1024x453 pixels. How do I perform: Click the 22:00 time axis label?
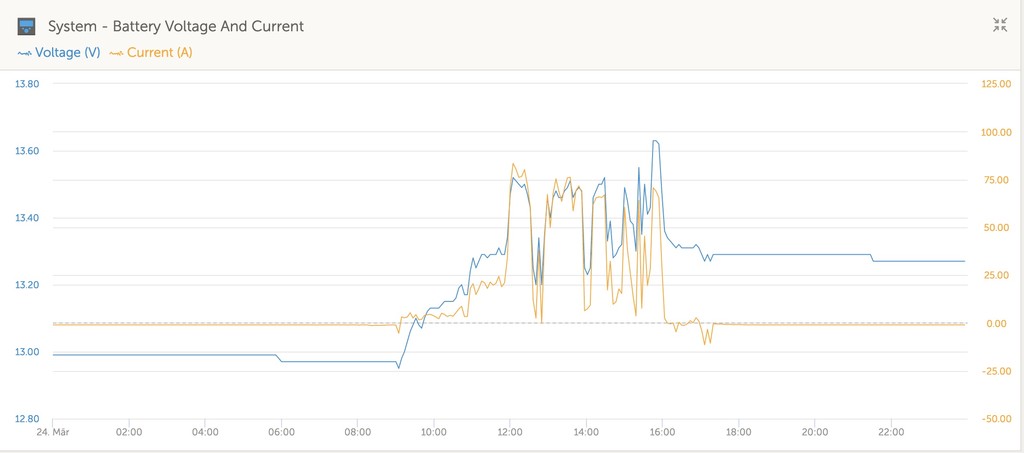[891, 432]
